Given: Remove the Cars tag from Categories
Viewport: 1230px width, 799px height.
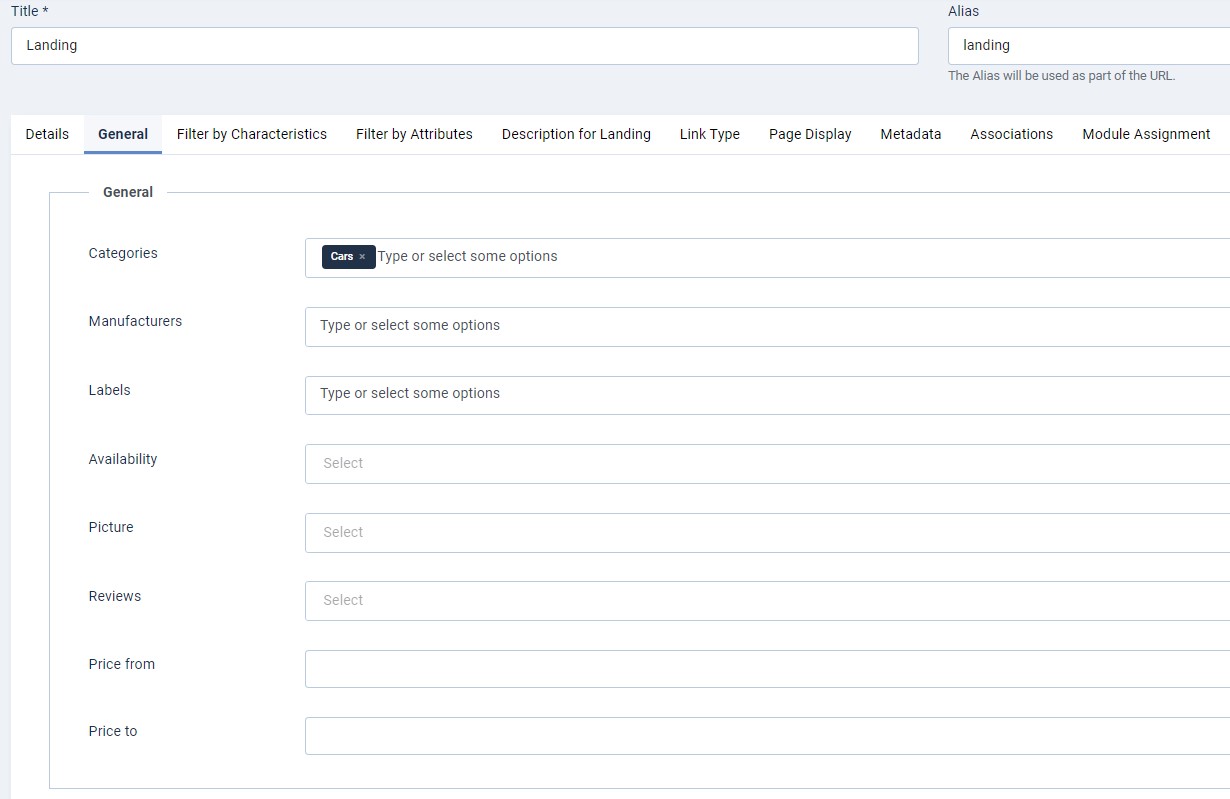Looking at the screenshot, I should (362, 257).
